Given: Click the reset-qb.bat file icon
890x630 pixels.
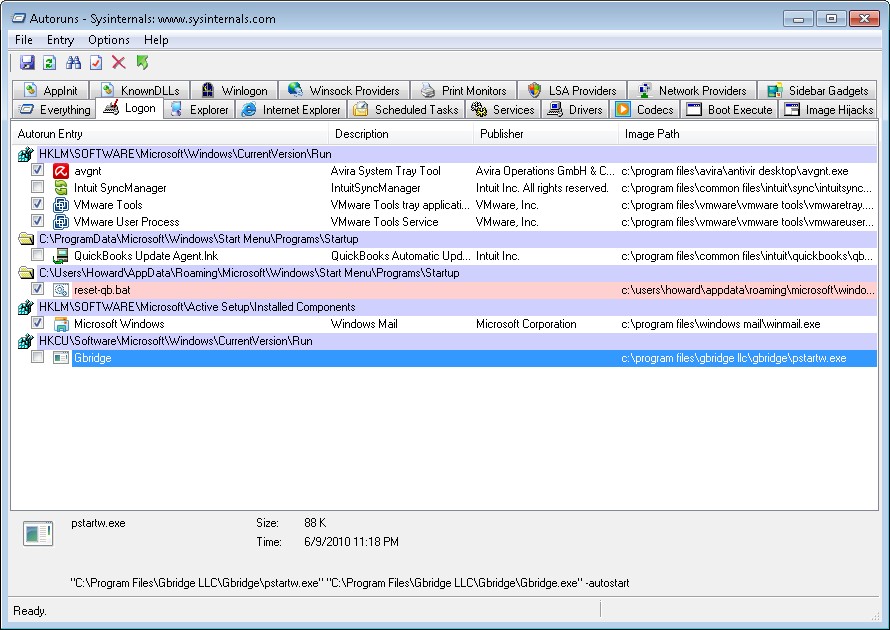Looking at the screenshot, I should [61, 290].
